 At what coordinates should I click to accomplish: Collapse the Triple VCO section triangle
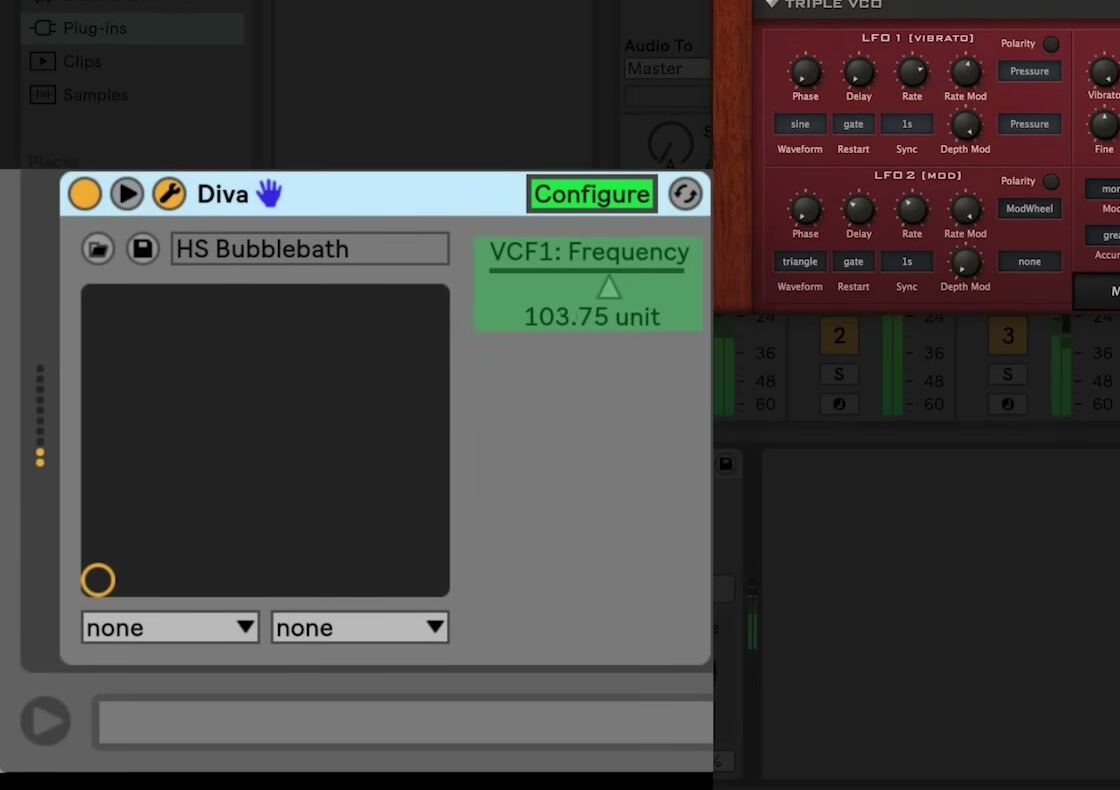pos(772,4)
